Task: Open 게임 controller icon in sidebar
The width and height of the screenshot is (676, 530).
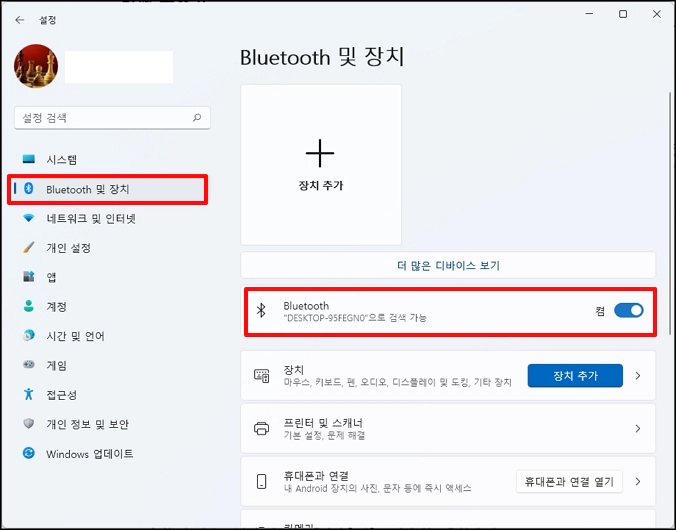Action: 29,365
